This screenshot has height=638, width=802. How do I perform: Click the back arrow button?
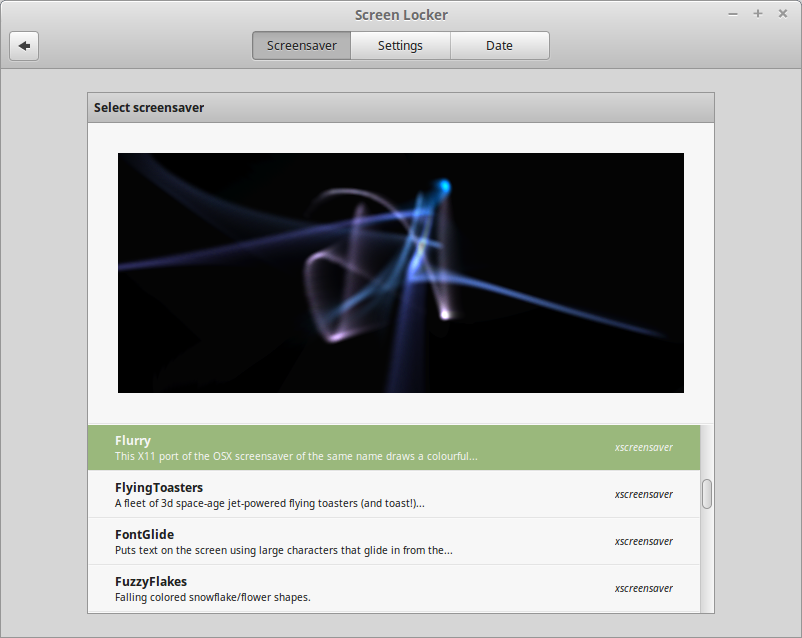[24, 46]
